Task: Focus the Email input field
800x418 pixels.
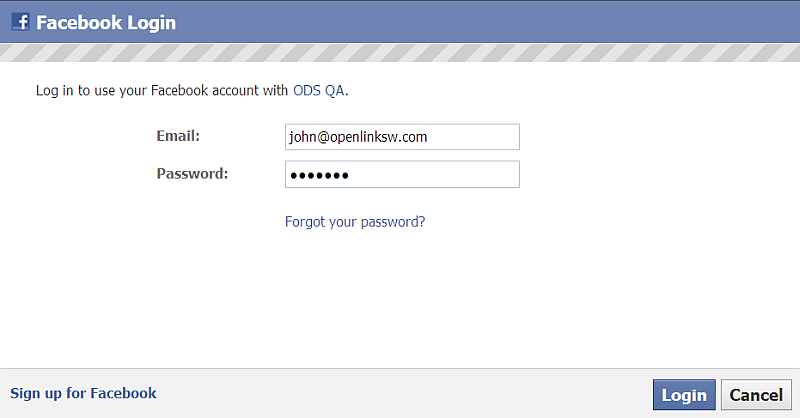Action: pos(402,137)
